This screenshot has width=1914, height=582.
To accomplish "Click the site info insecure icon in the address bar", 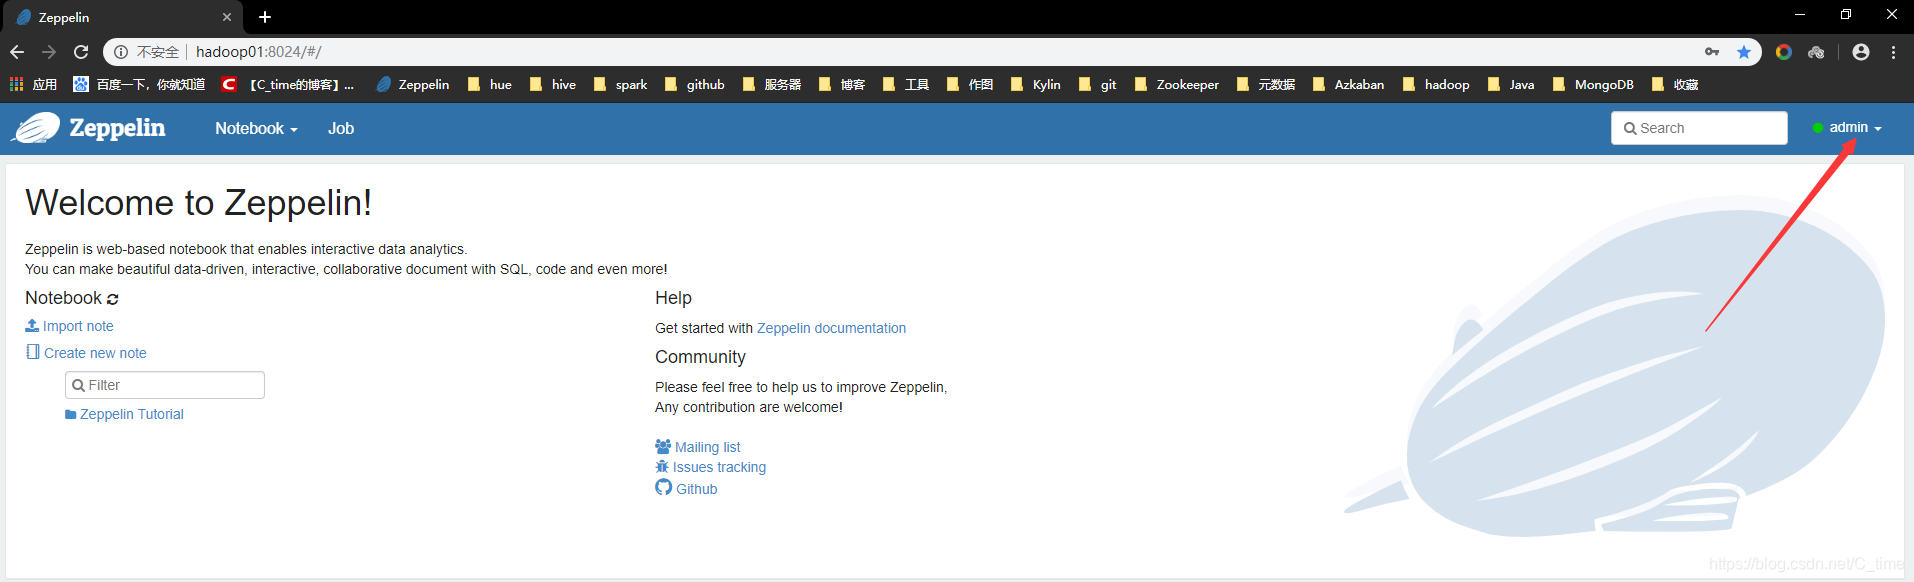I will coord(121,52).
